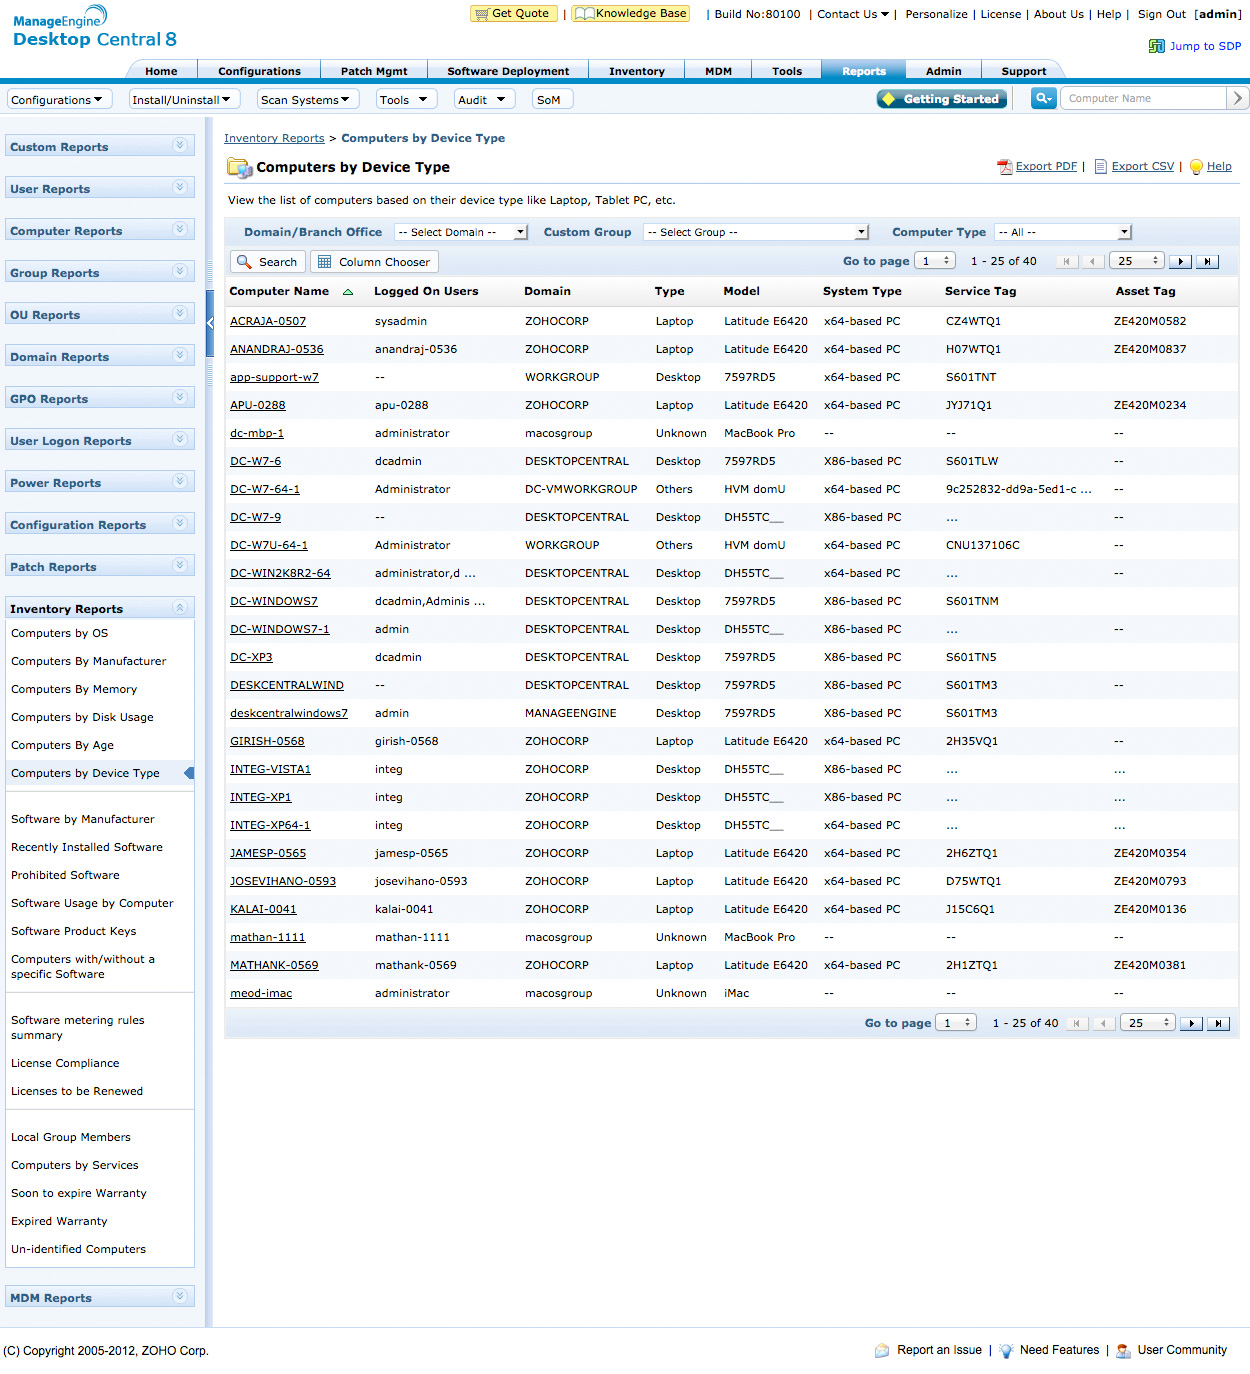Open the Scan Systems menu
This screenshot has height=1374, width=1250.
[x=305, y=100]
